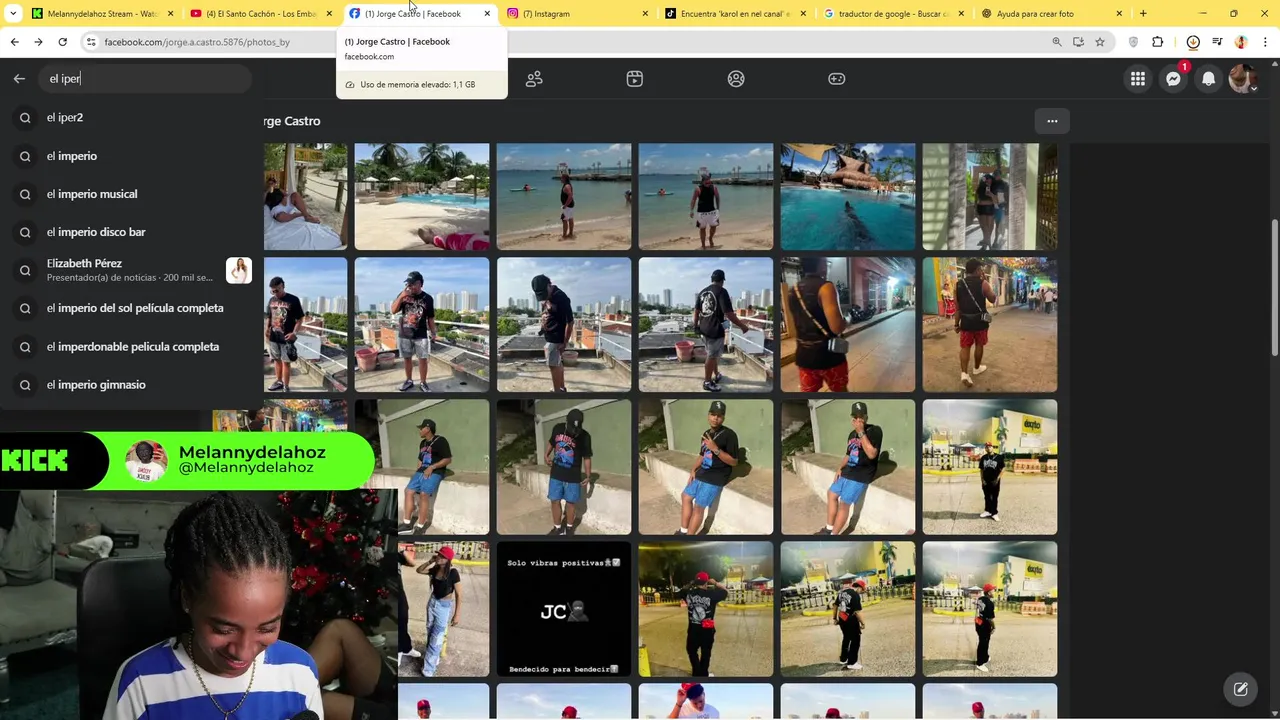
Task: Open the Chrome profile avatar
Action: [1241, 42]
